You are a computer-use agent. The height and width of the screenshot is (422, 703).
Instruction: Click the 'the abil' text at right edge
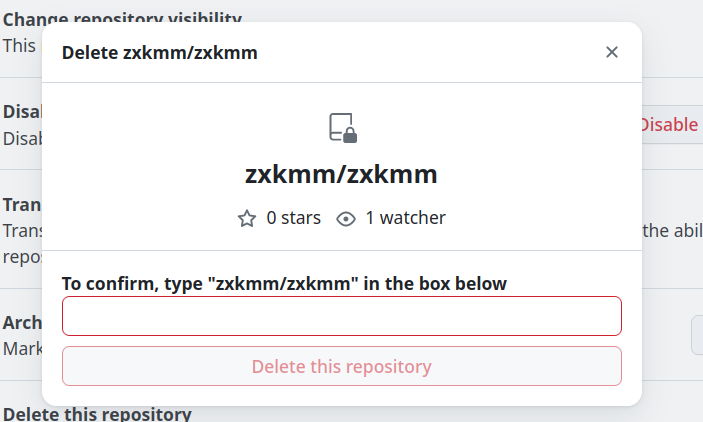pyautogui.click(x=672, y=230)
